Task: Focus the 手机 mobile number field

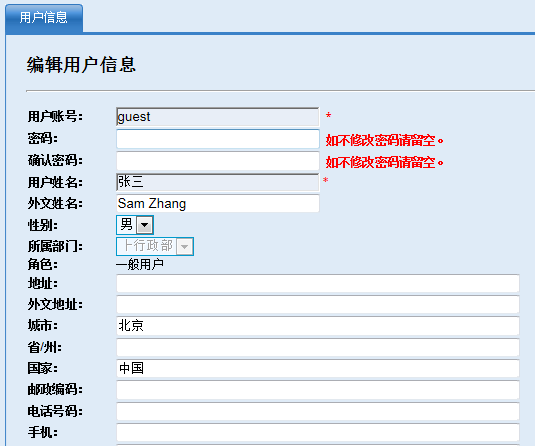Action: pos(318,433)
